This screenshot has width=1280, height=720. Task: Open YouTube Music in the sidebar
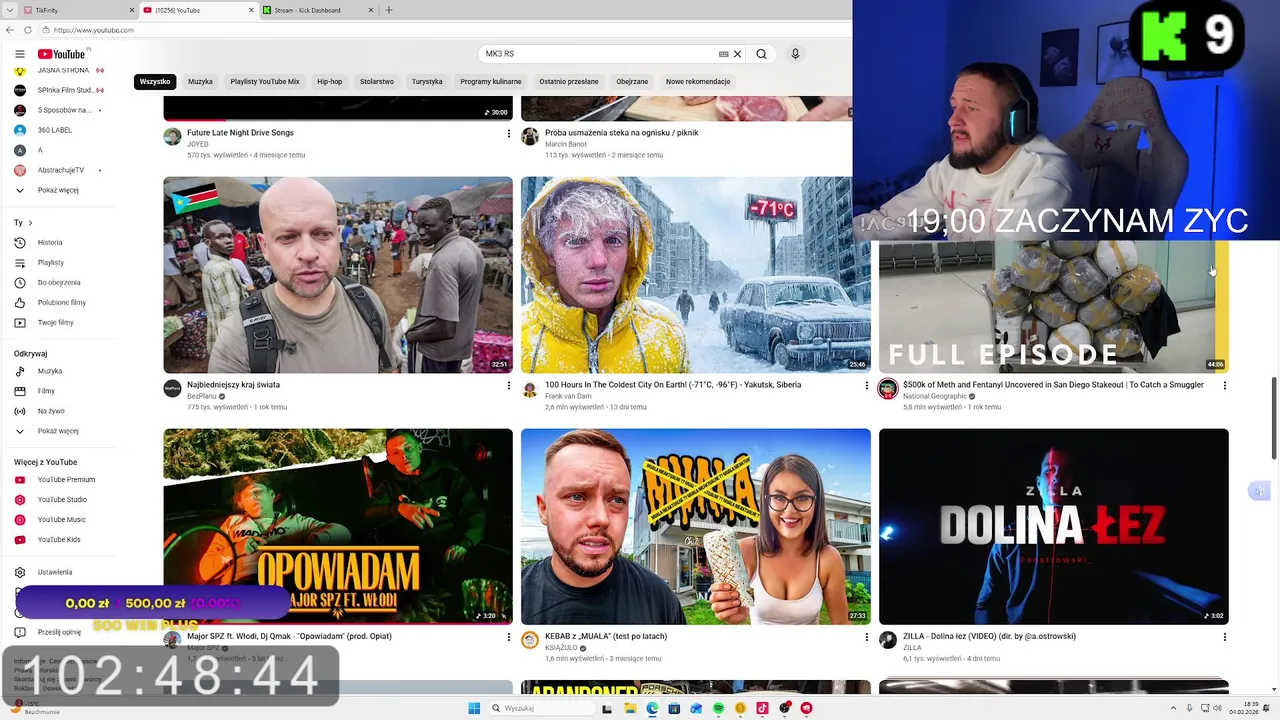[62, 520]
